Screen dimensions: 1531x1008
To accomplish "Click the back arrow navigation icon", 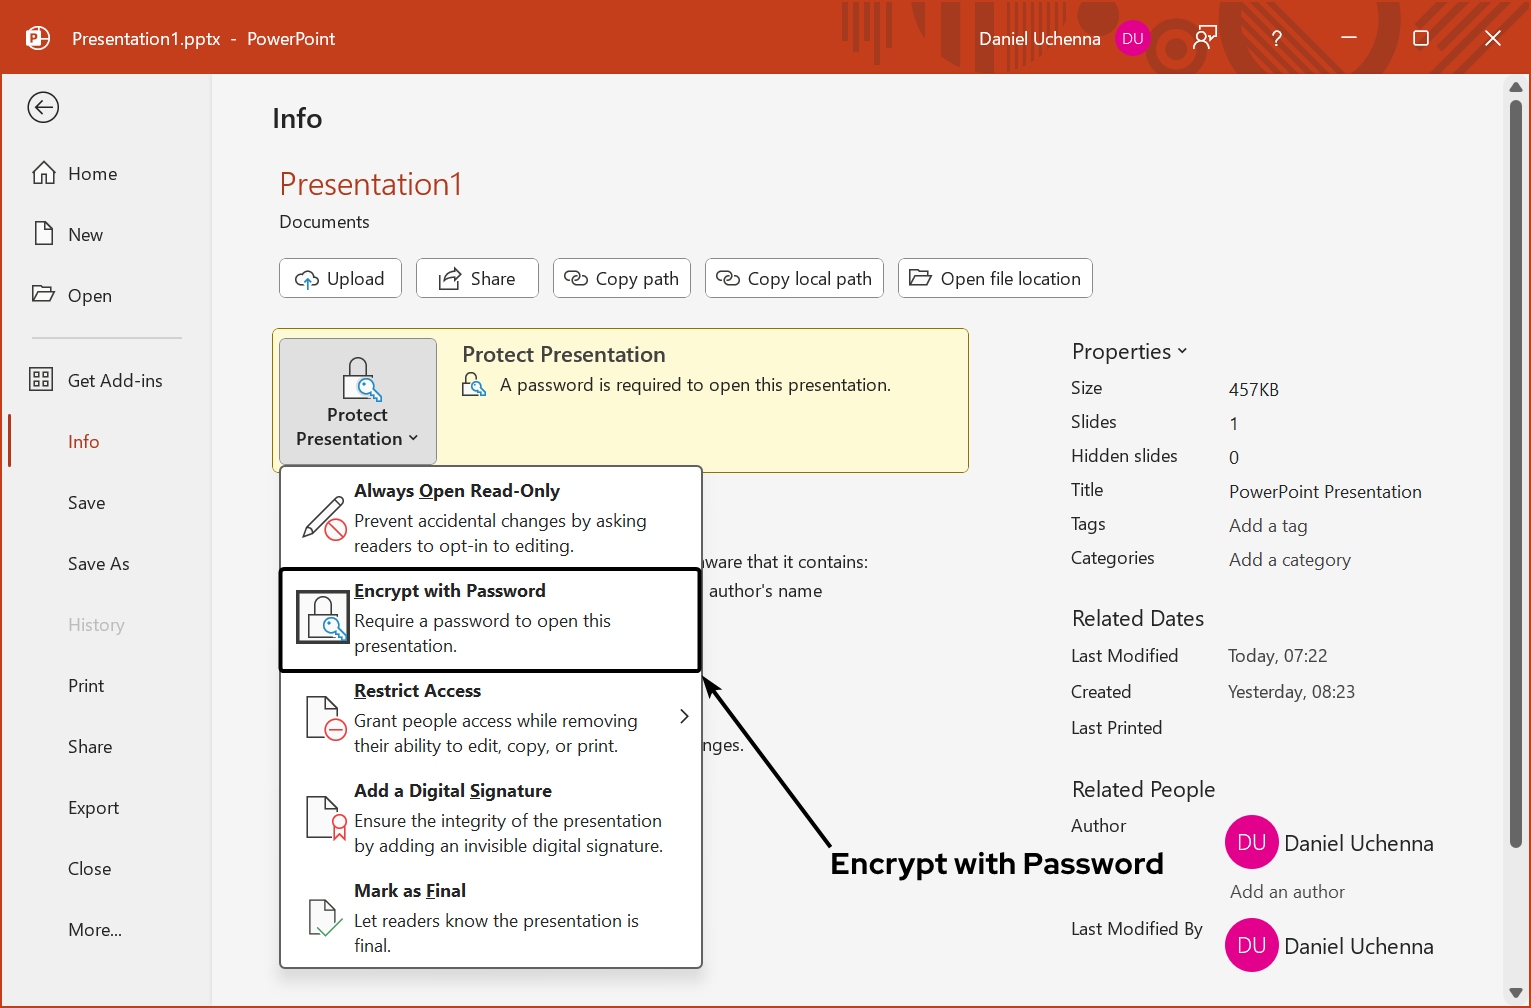I will point(43,107).
